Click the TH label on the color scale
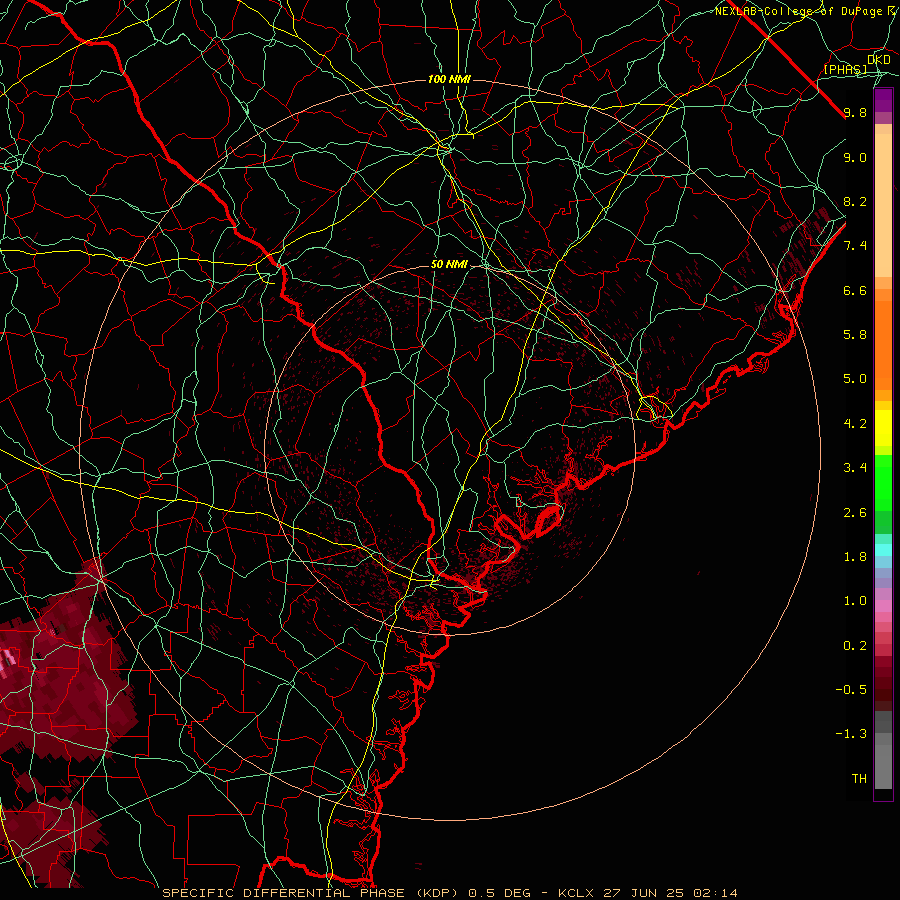The image size is (900, 900). pos(859,779)
